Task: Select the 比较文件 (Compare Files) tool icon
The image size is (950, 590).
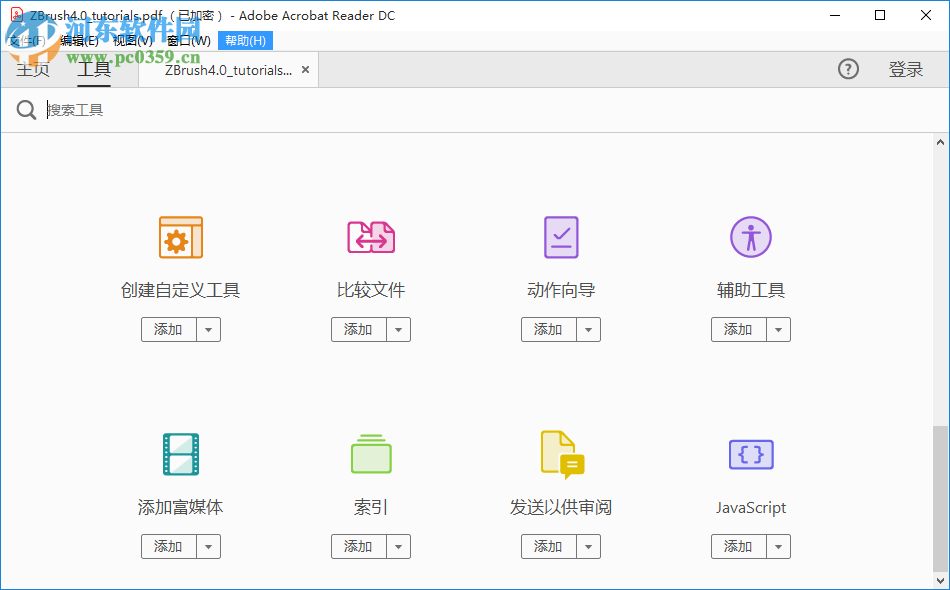Action: coord(370,237)
